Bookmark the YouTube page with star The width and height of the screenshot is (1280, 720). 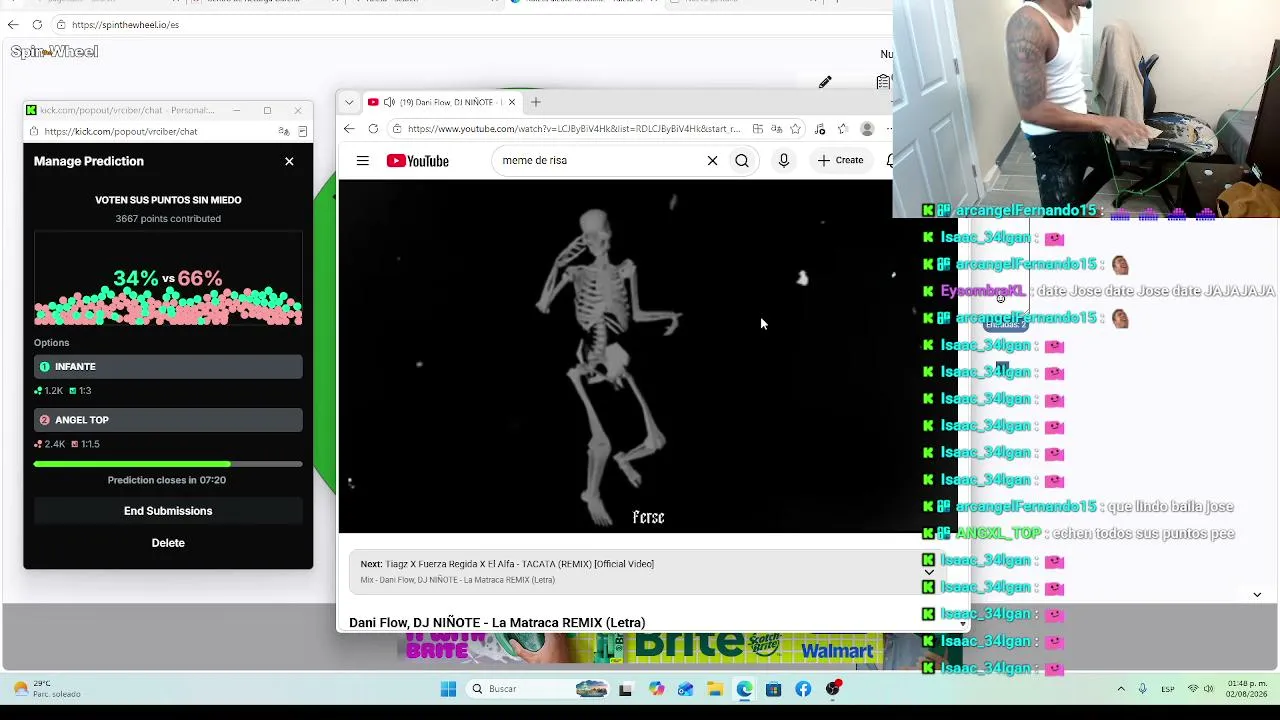coord(795,129)
